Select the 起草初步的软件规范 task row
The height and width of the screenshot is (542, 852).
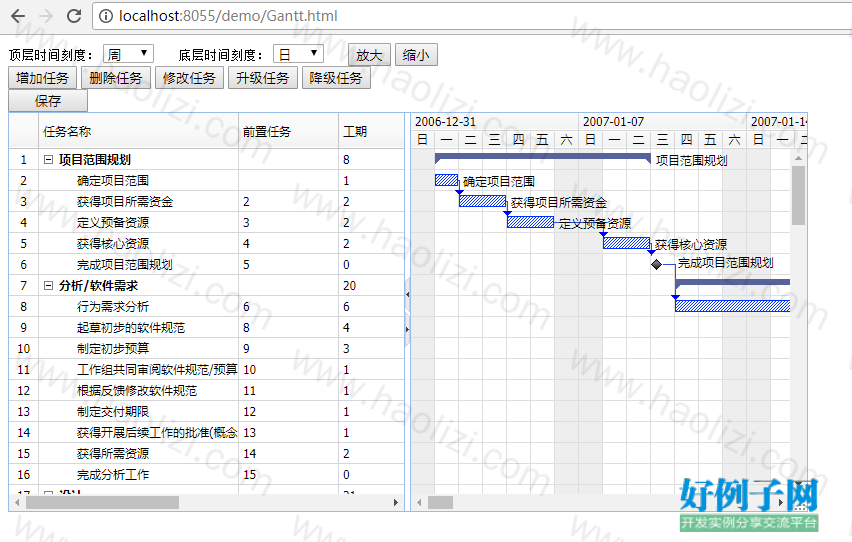(206, 328)
